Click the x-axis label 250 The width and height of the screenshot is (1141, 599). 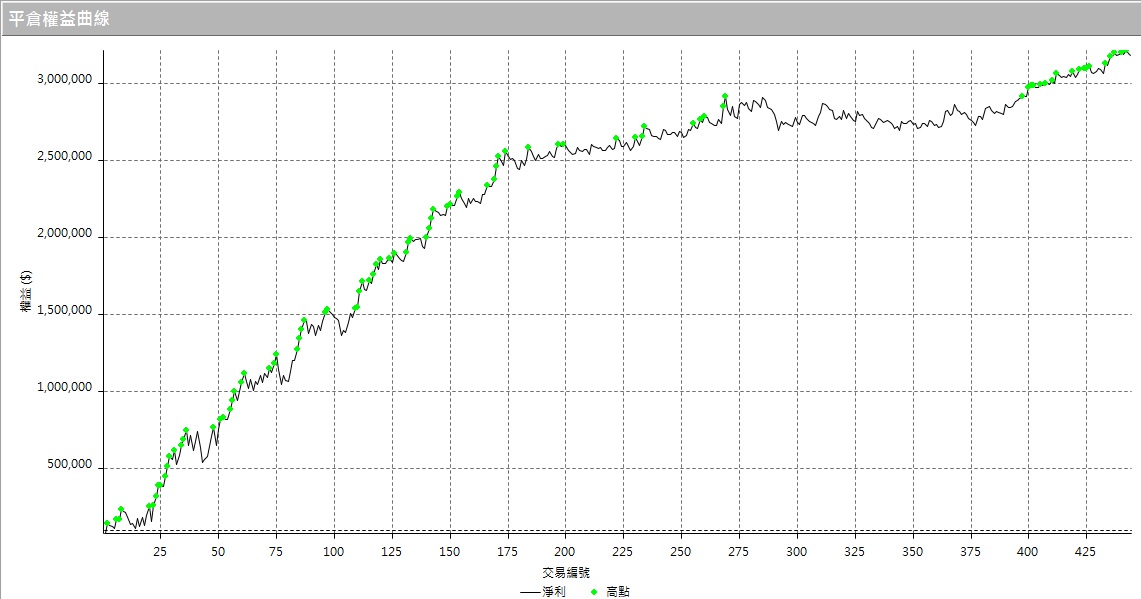680,552
